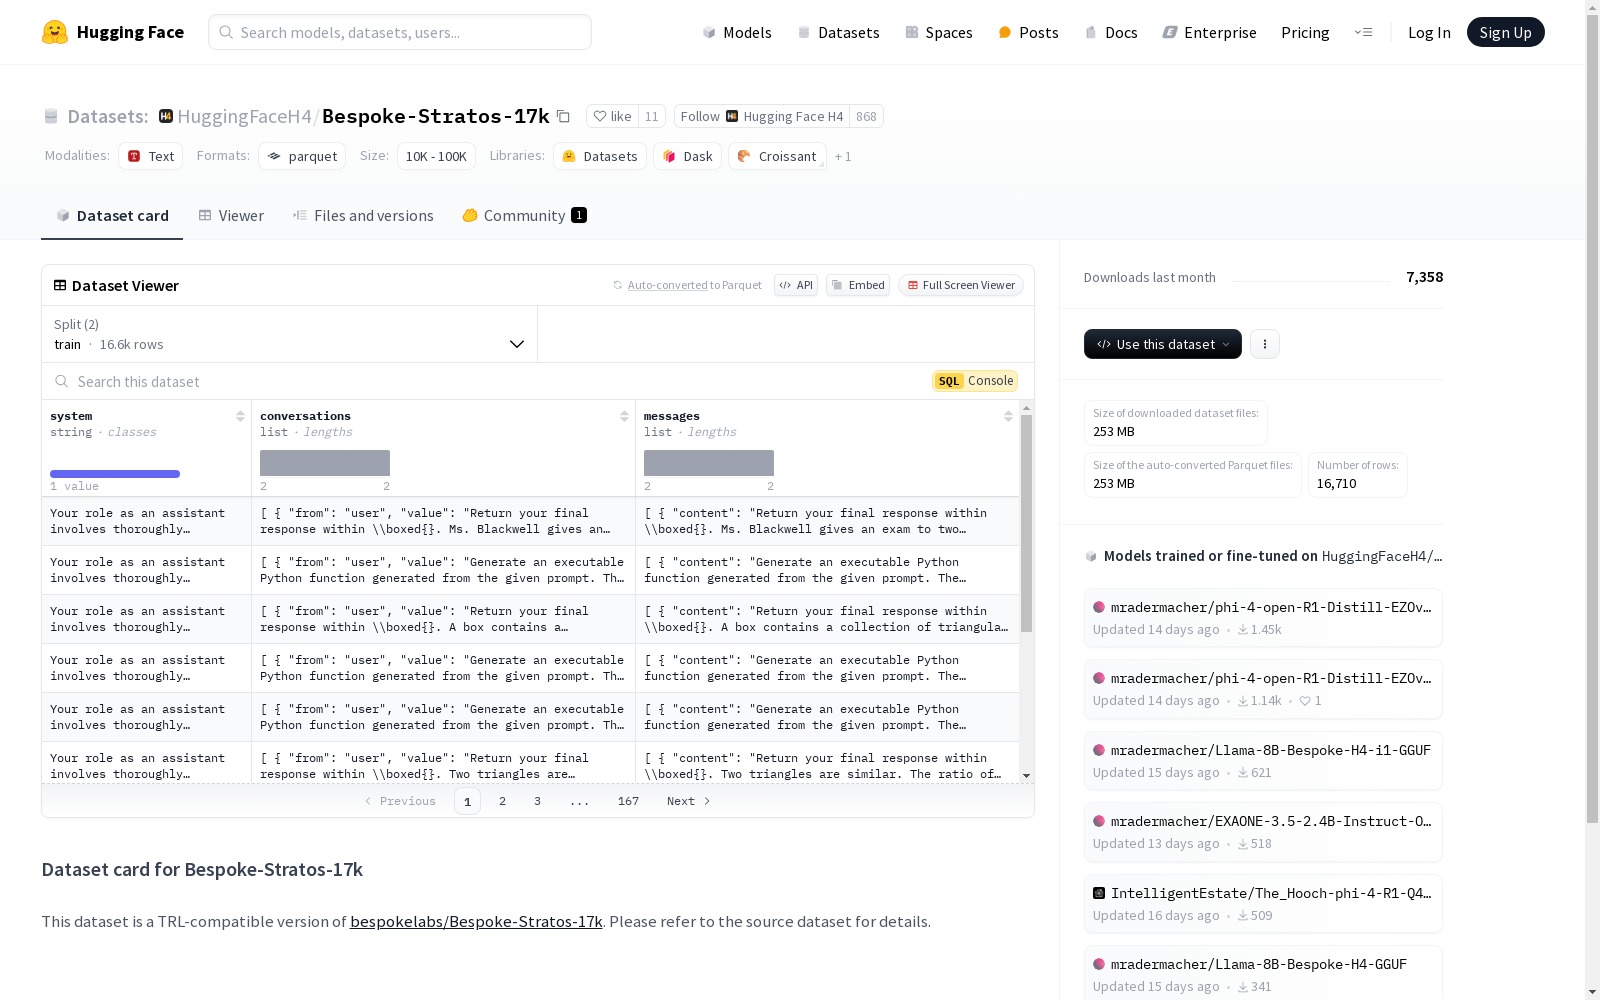Switch to the Dataset card tab
Screen dimensions: 1600x1000
tap(112, 216)
